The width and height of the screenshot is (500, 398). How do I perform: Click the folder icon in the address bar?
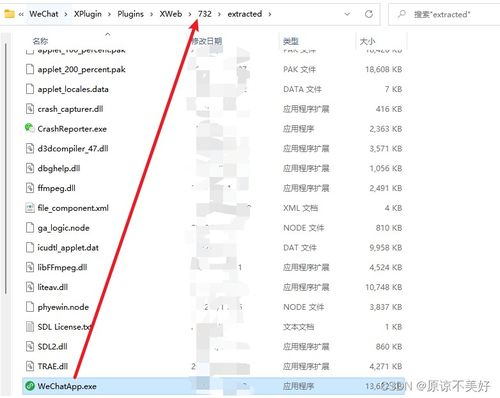click(9, 14)
